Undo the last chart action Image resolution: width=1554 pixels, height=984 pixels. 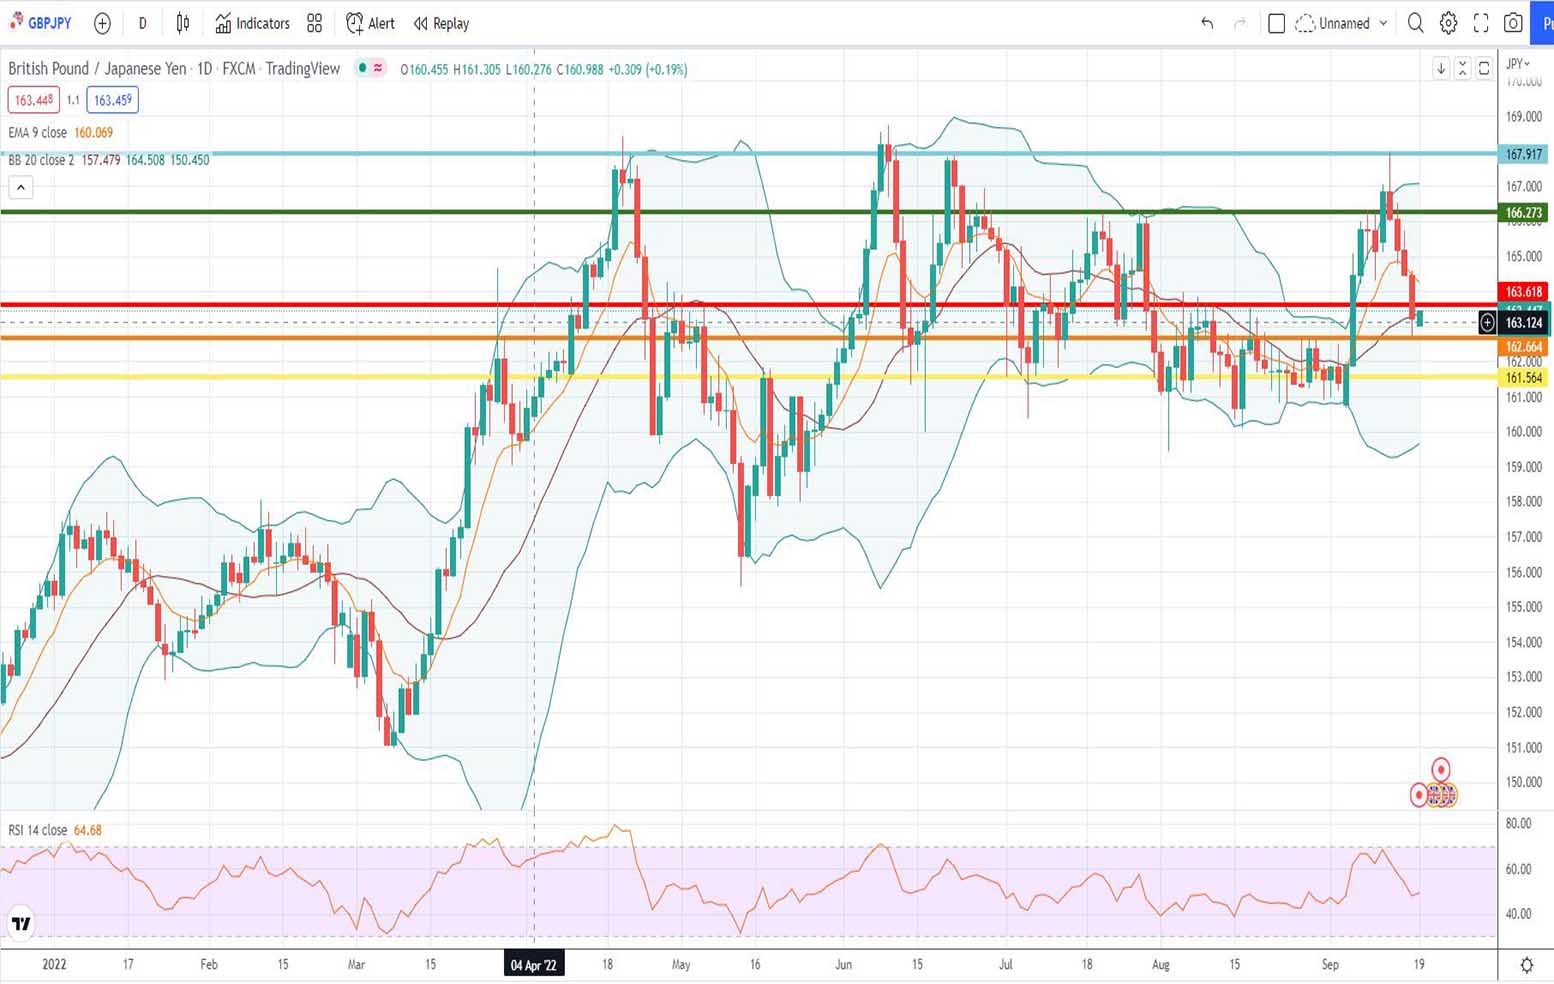(1207, 23)
